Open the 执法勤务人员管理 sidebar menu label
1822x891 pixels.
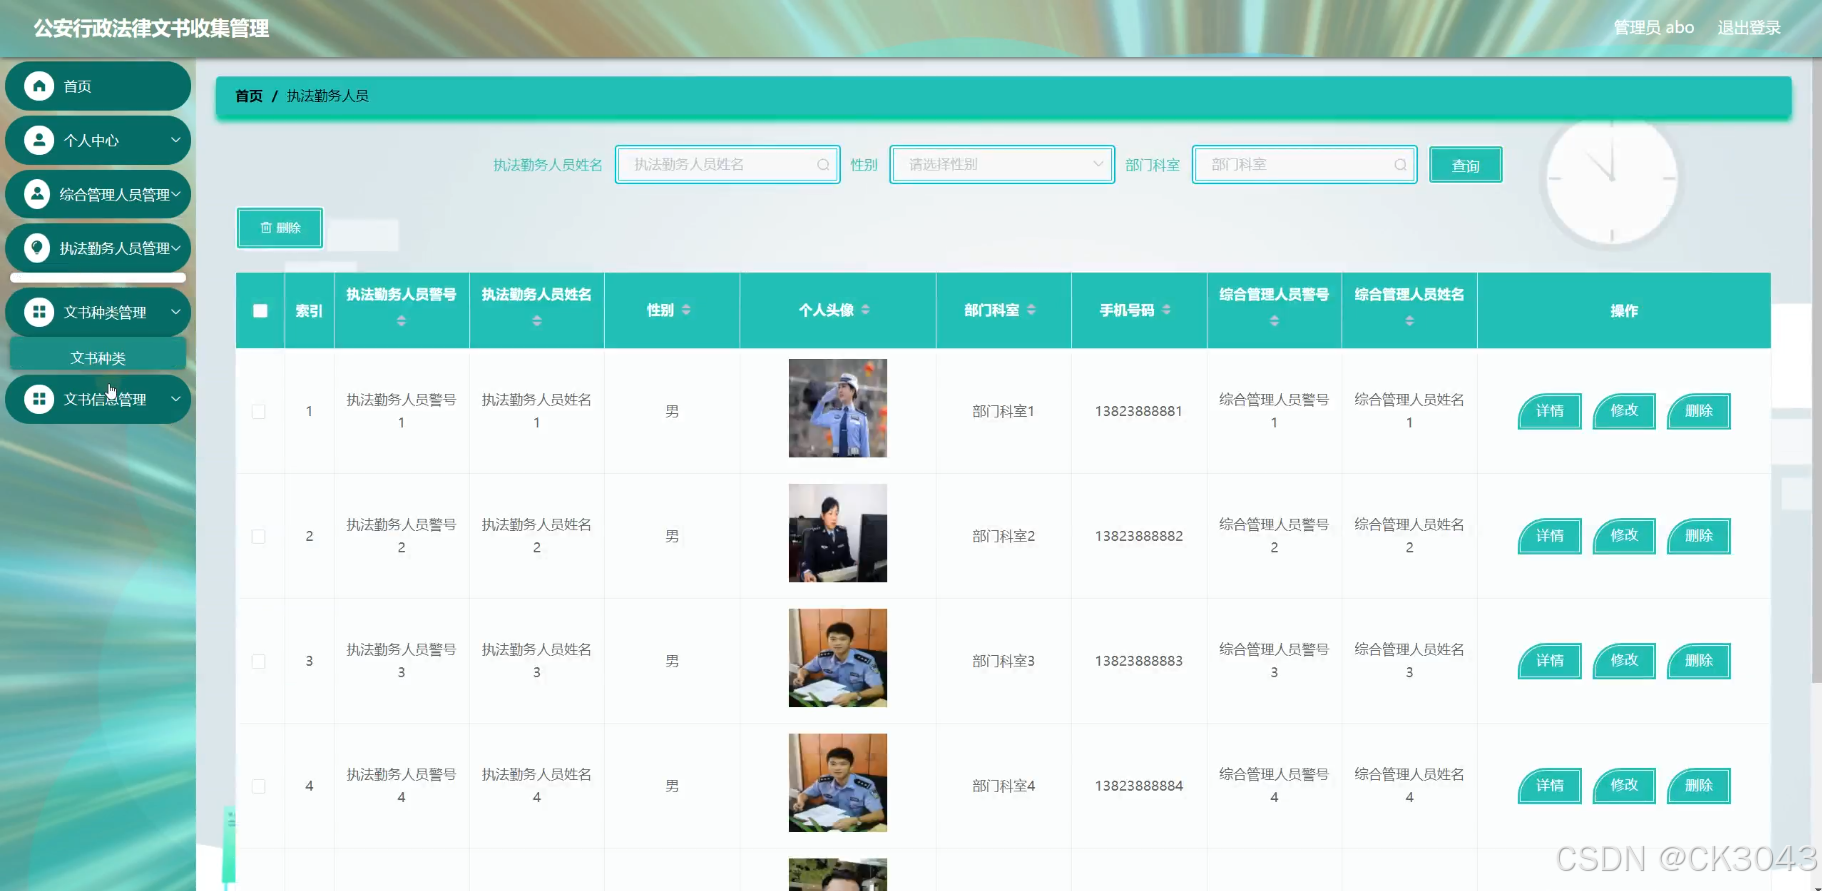pos(114,249)
